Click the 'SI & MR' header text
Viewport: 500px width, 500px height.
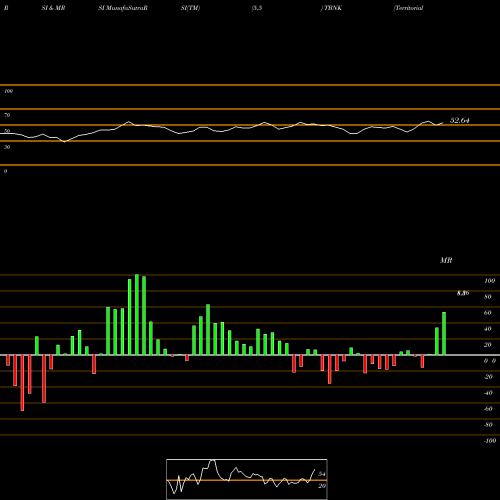(x=53, y=8)
